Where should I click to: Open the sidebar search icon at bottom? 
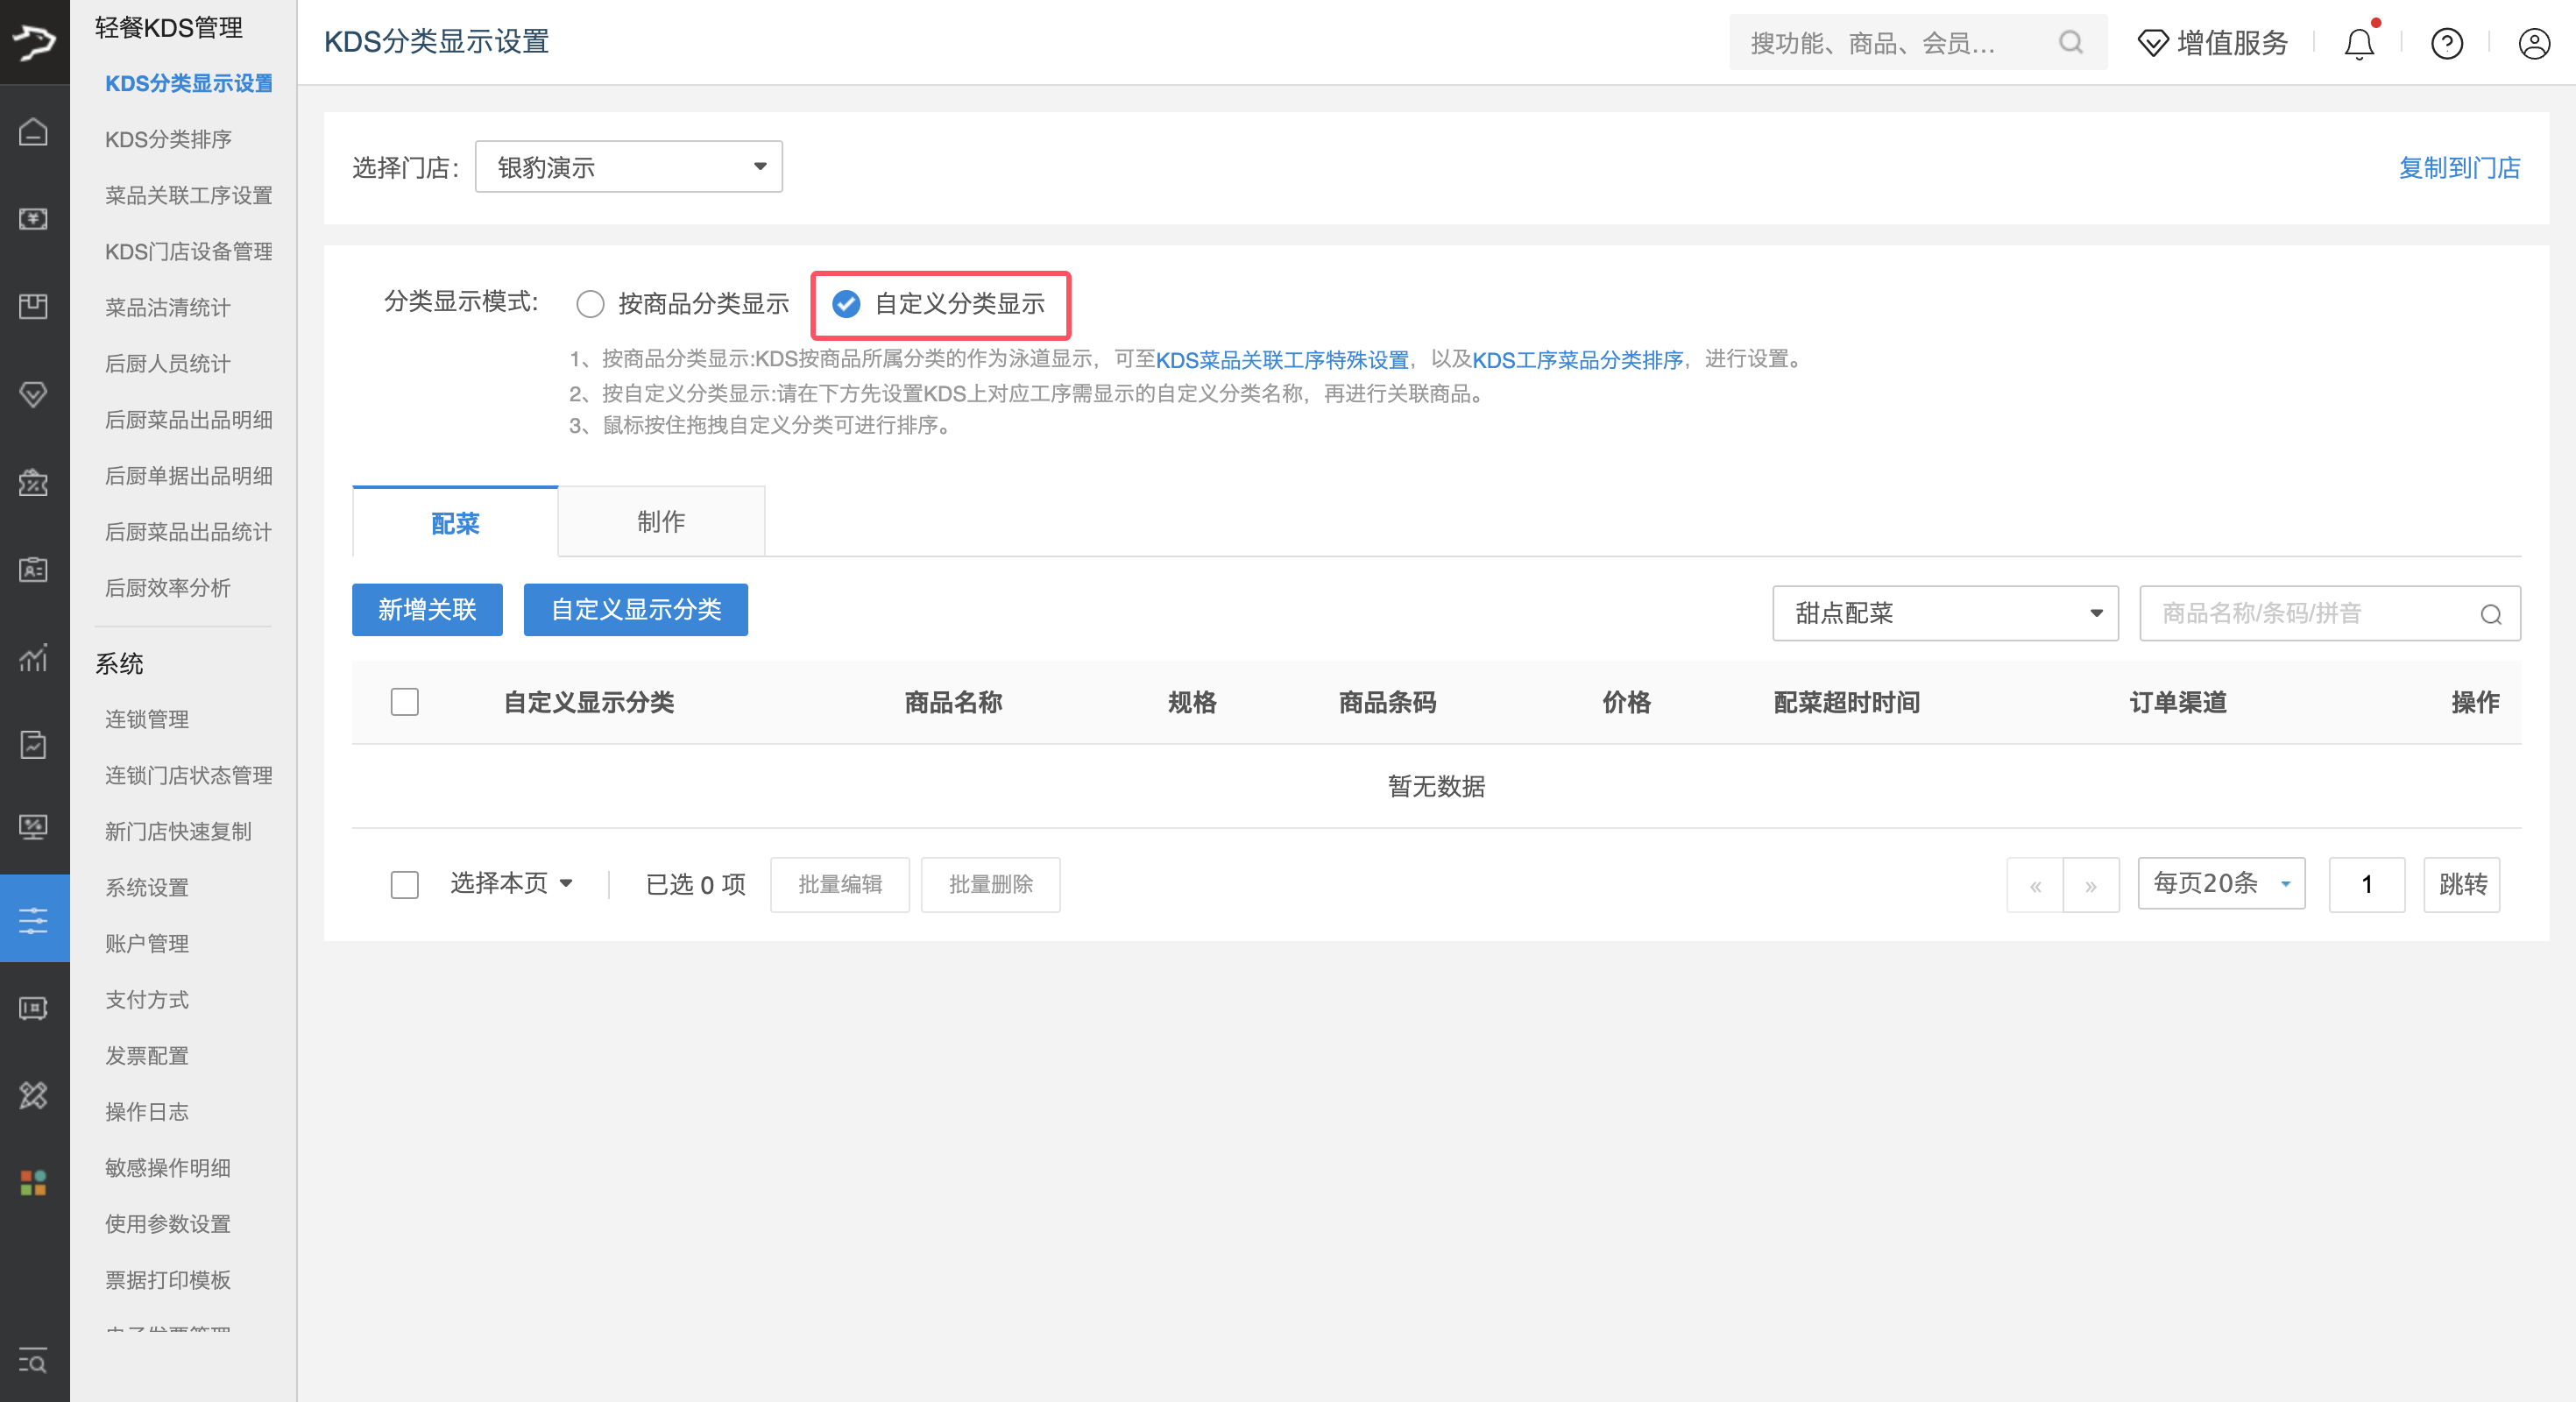click(x=34, y=1362)
